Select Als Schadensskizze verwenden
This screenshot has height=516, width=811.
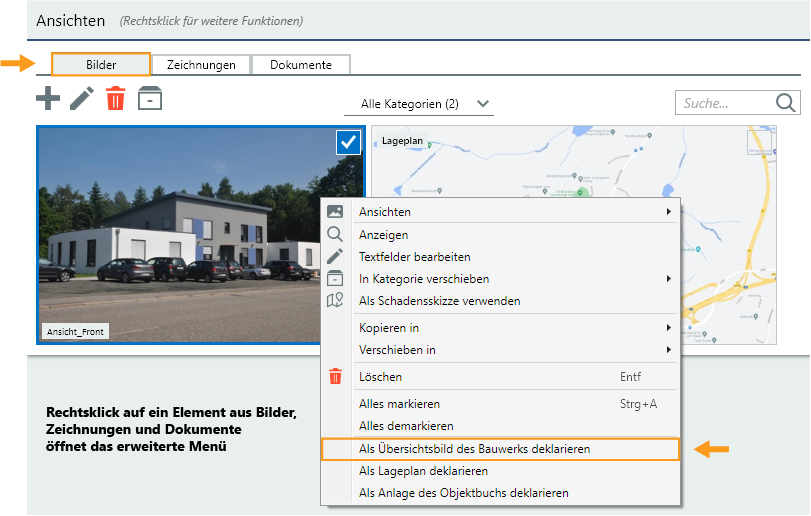(501, 301)
